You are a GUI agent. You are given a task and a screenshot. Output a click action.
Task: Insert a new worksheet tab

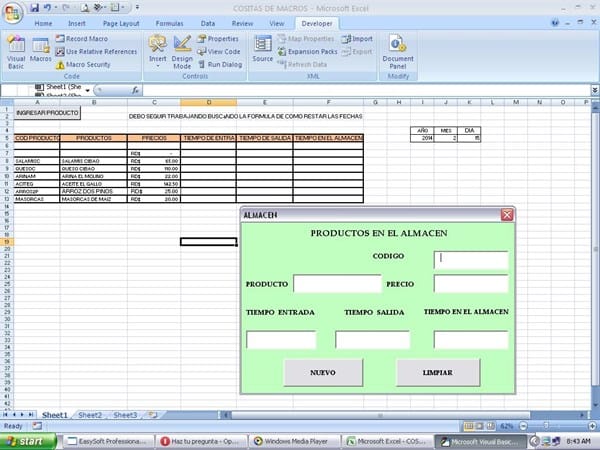(153, 415)
